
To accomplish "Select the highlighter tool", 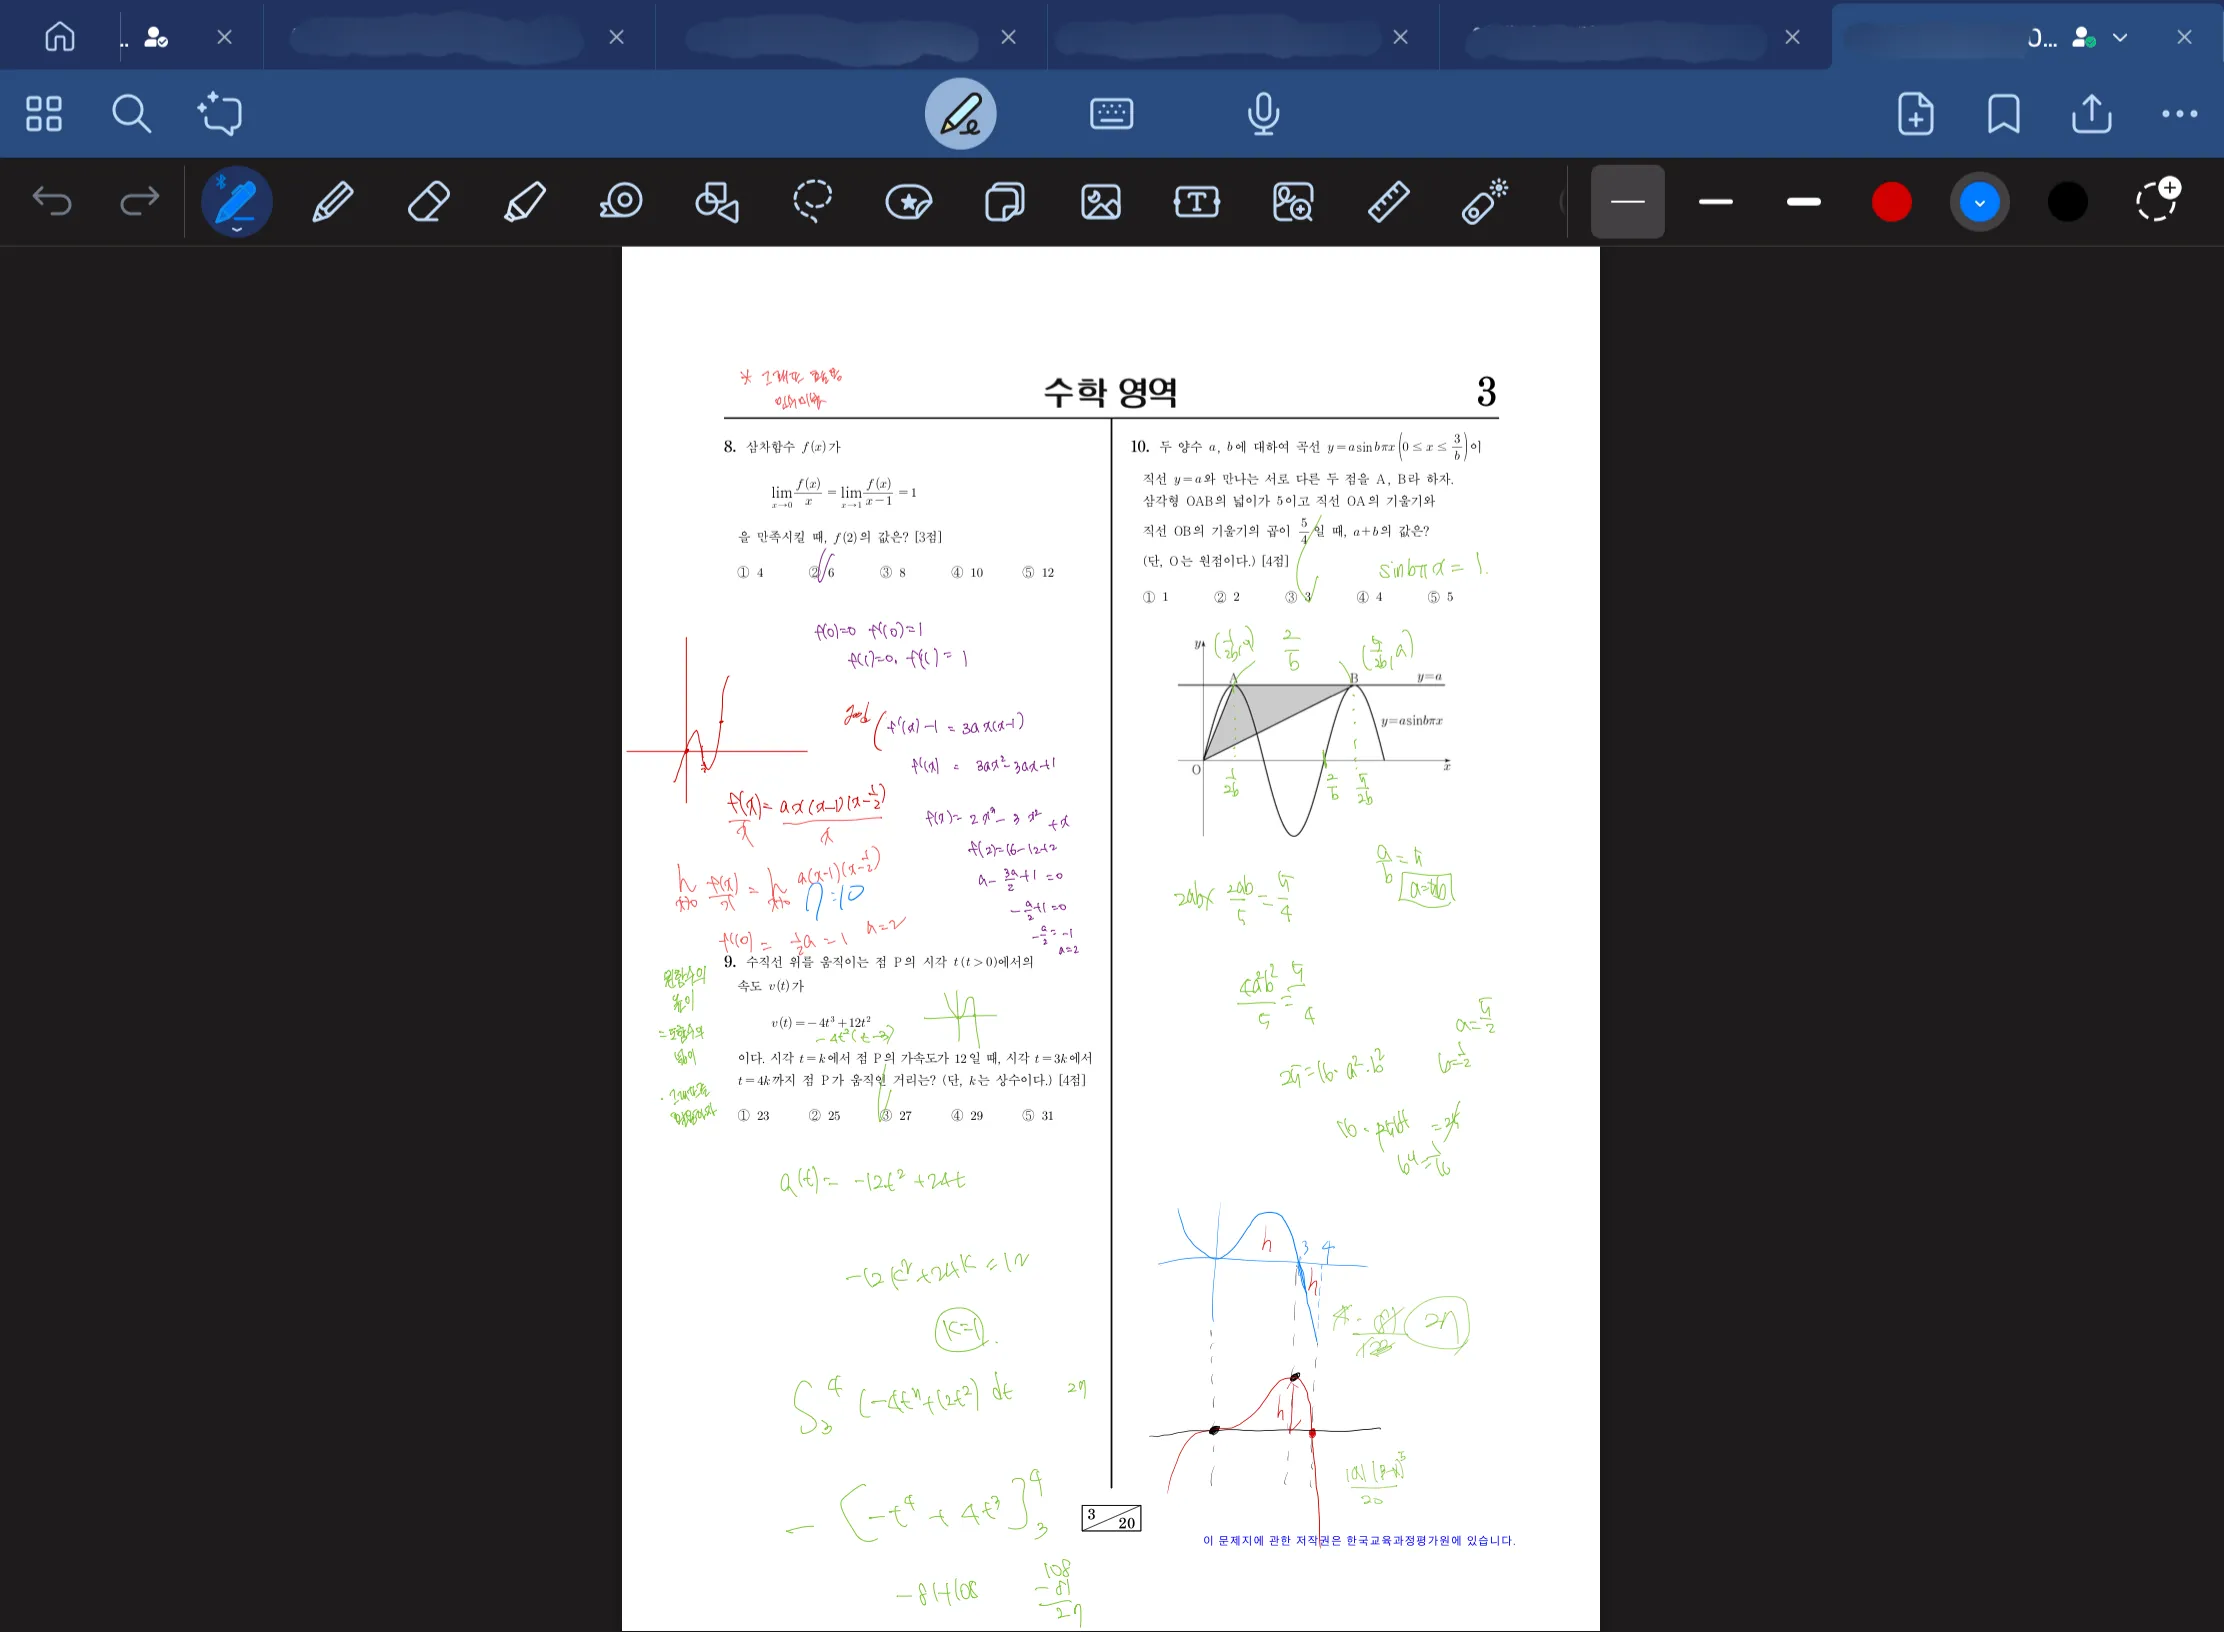I will tap(524, 202).
